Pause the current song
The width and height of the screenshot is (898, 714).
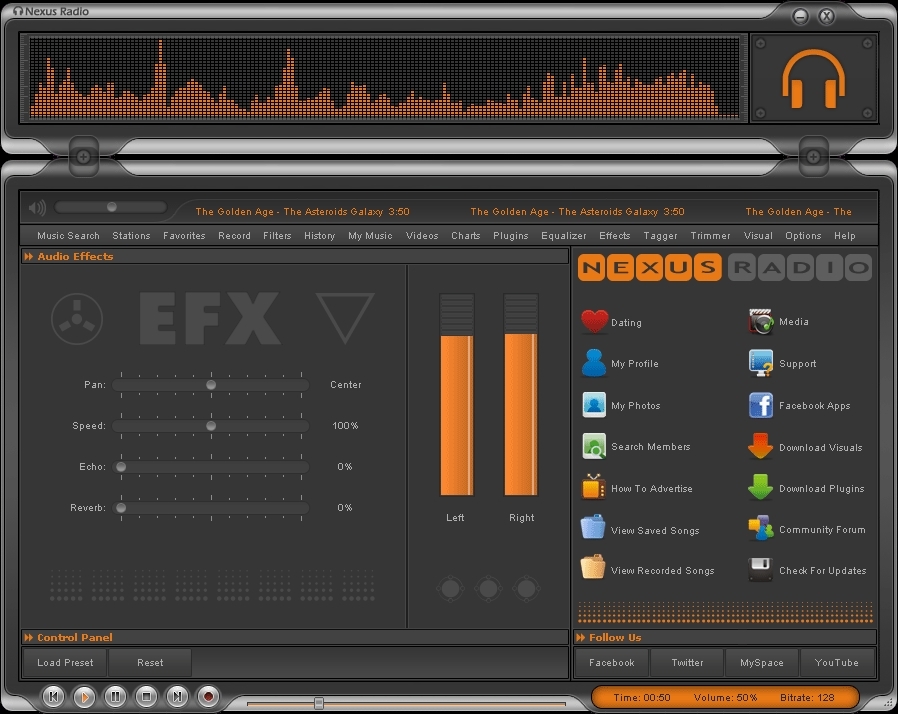pyautogui.click(x=115, y=696)
